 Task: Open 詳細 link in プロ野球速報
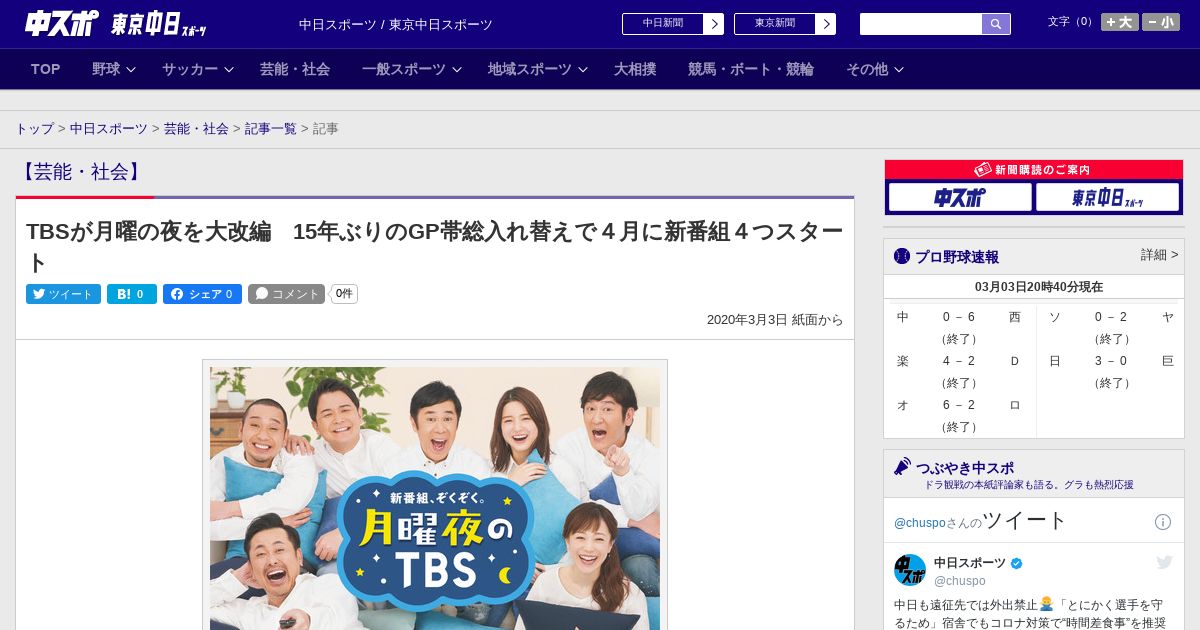click(1159, 255)
